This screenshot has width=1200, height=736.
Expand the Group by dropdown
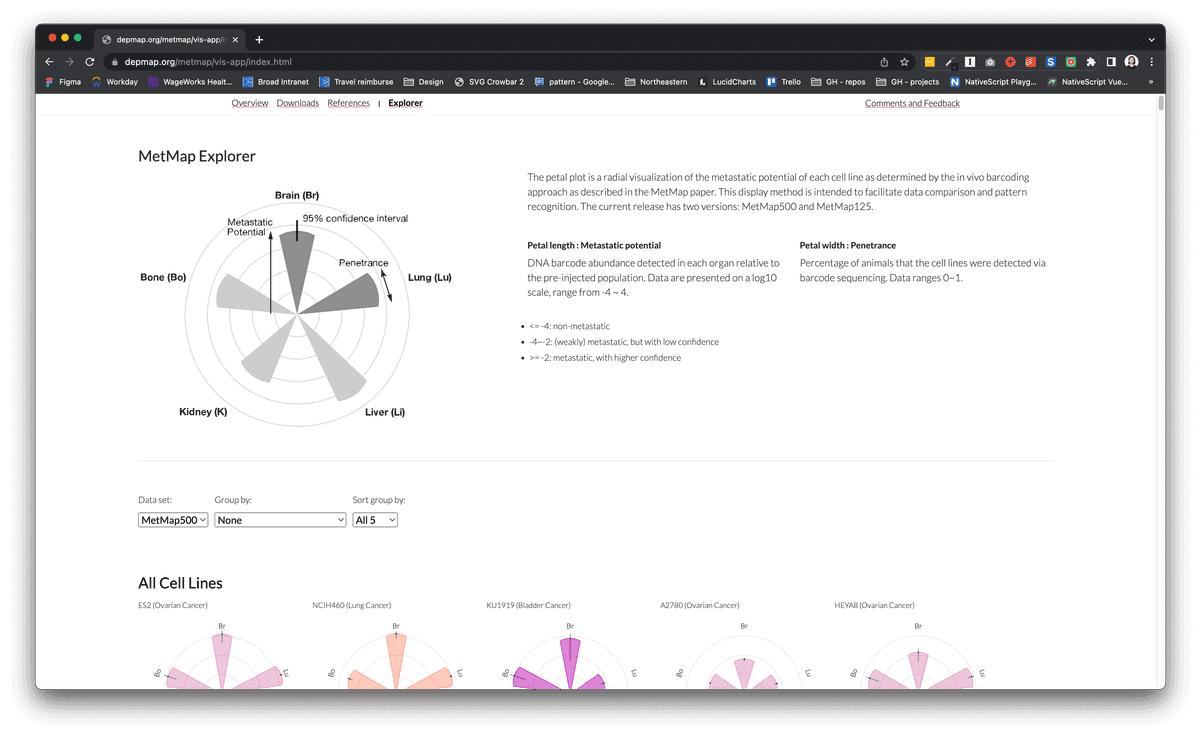[x=280, y=520]
